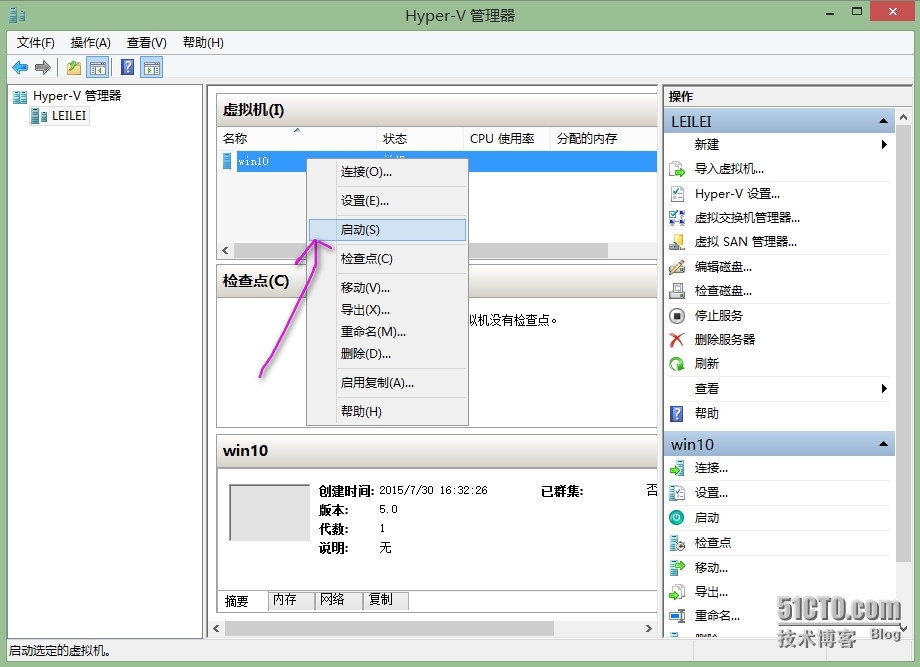Toggle the action pane toolbar icon
Screen dimensions: 920x667
(x=152, y=67)
